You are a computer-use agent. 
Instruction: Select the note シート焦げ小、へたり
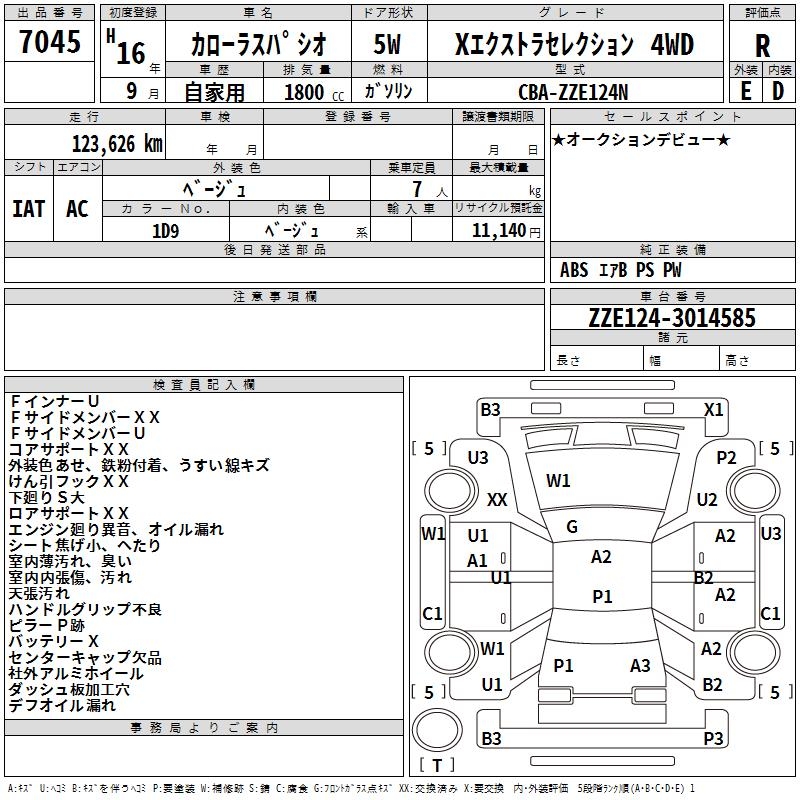click(x=85, y=545)
